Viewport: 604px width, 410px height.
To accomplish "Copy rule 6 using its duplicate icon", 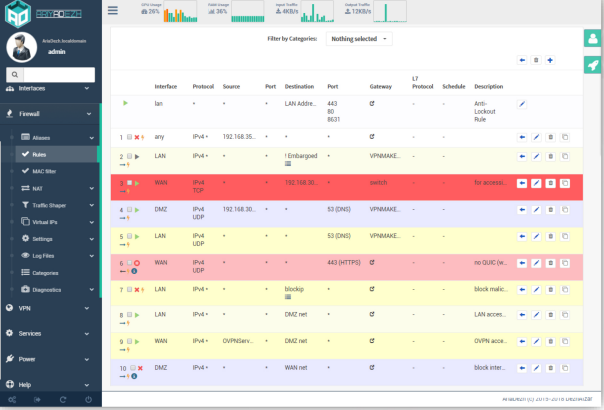I will point(565,263).
